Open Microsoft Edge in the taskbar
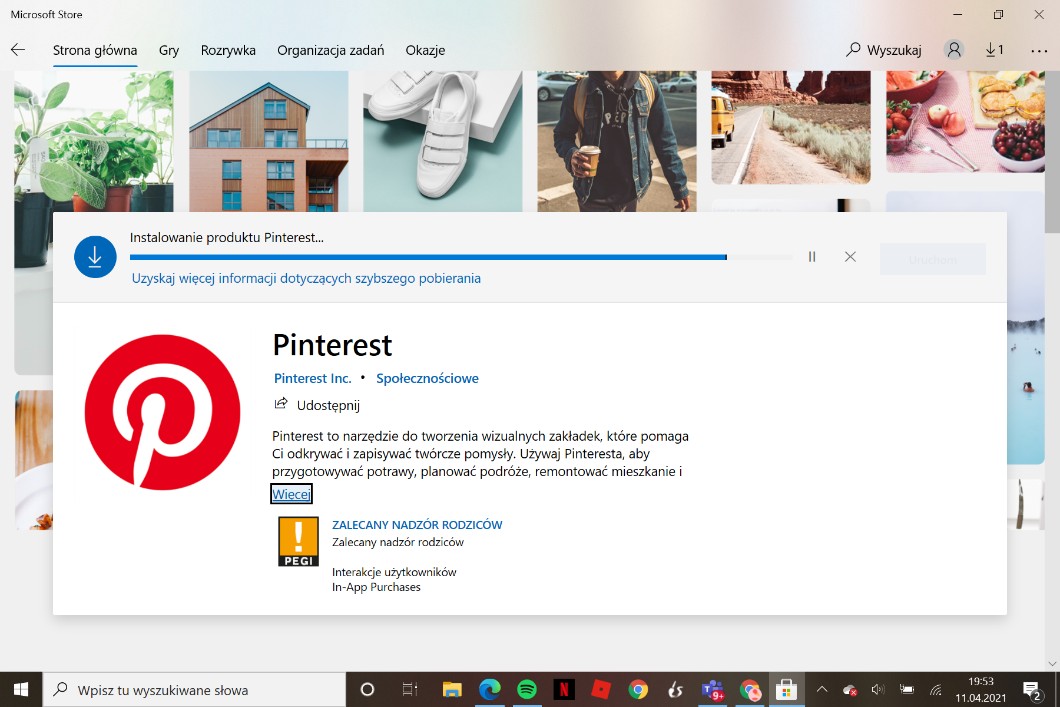This screenshot has width=1060, height=707. pyautogui.click(x=490, y=689)
